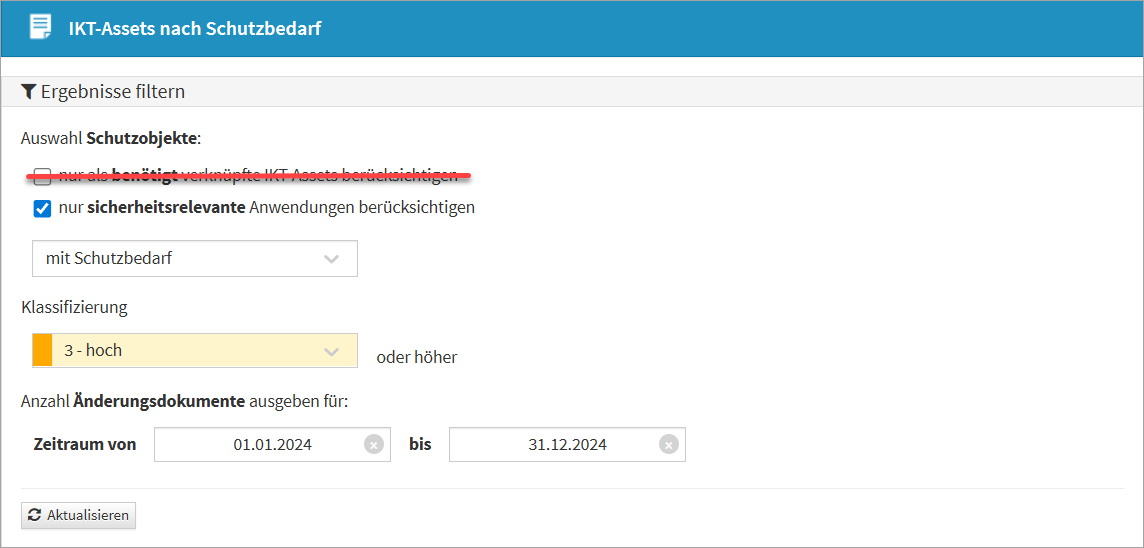
Task: Click the funnel filter icon
Action: [x=29, y=92]
